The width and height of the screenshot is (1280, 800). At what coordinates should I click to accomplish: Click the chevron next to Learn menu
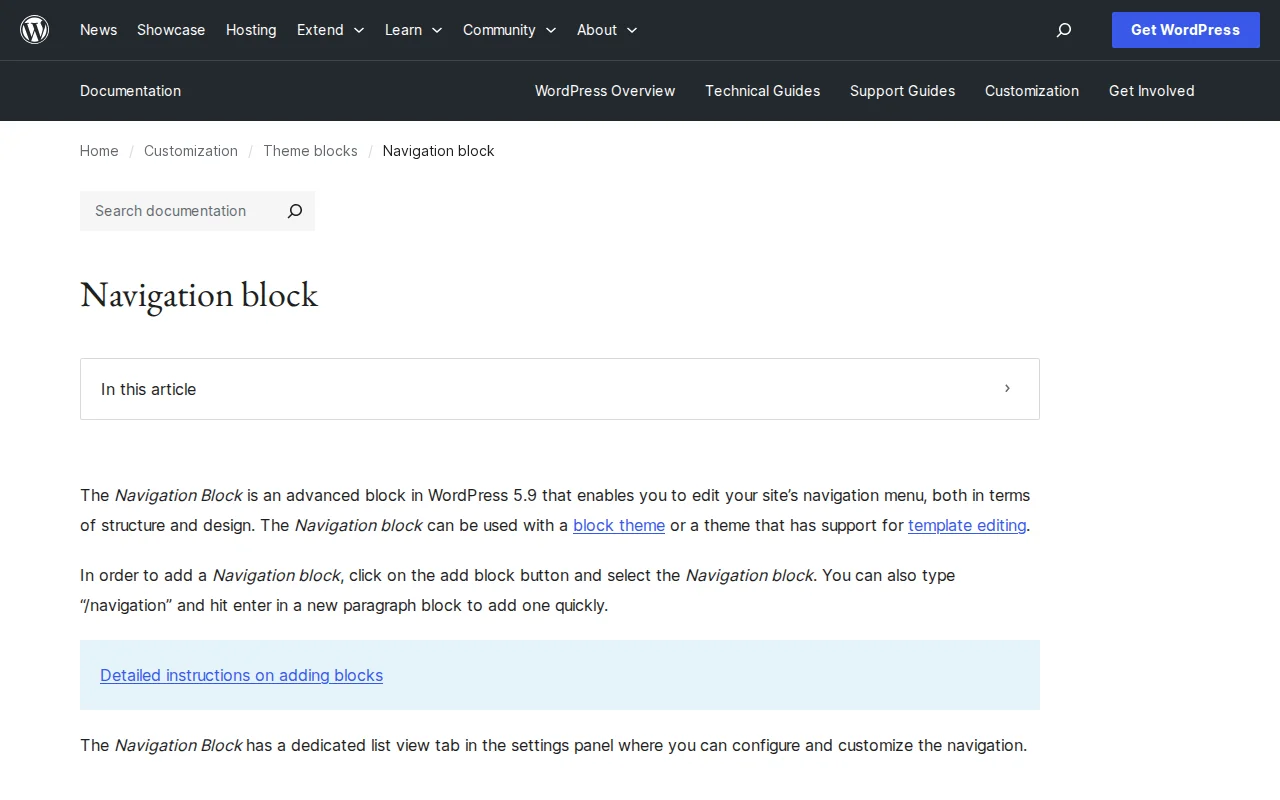point(437,30)
